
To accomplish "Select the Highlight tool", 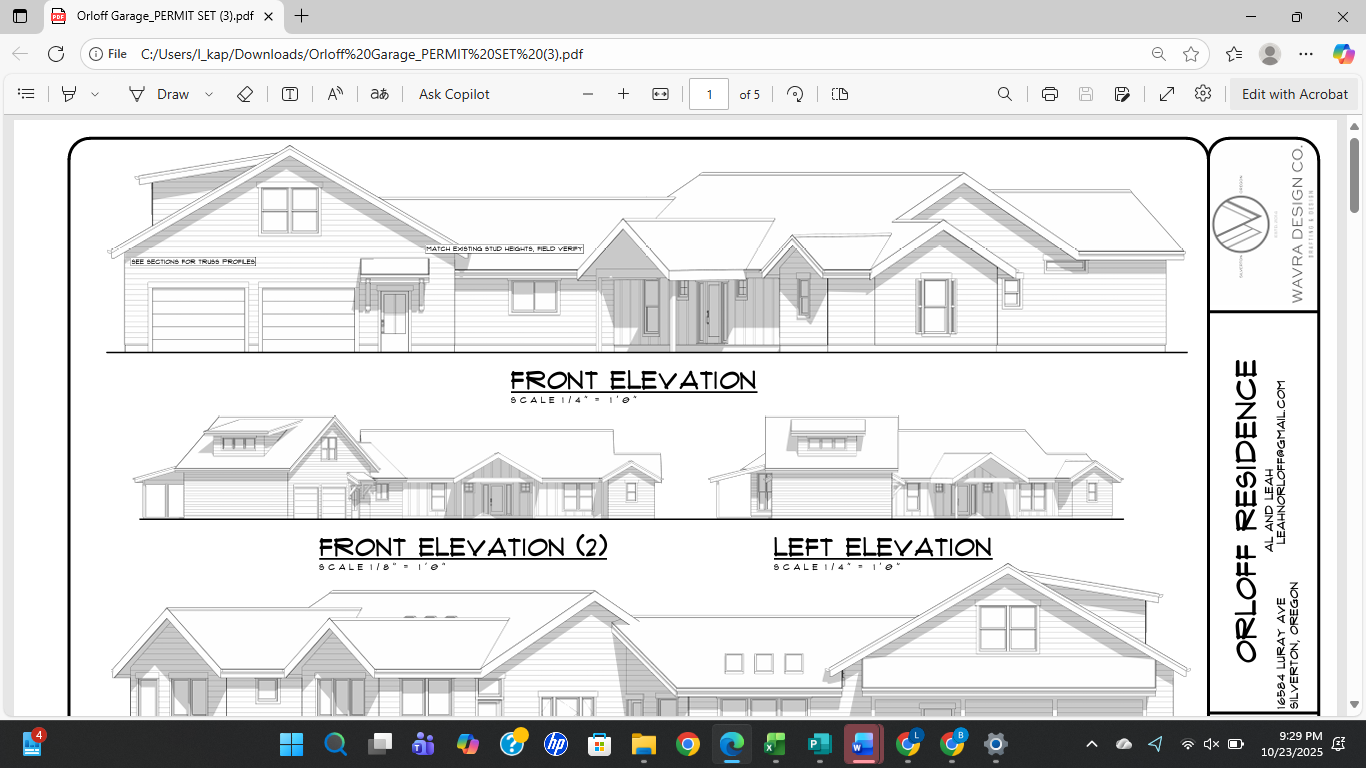I will coord(69,94).
